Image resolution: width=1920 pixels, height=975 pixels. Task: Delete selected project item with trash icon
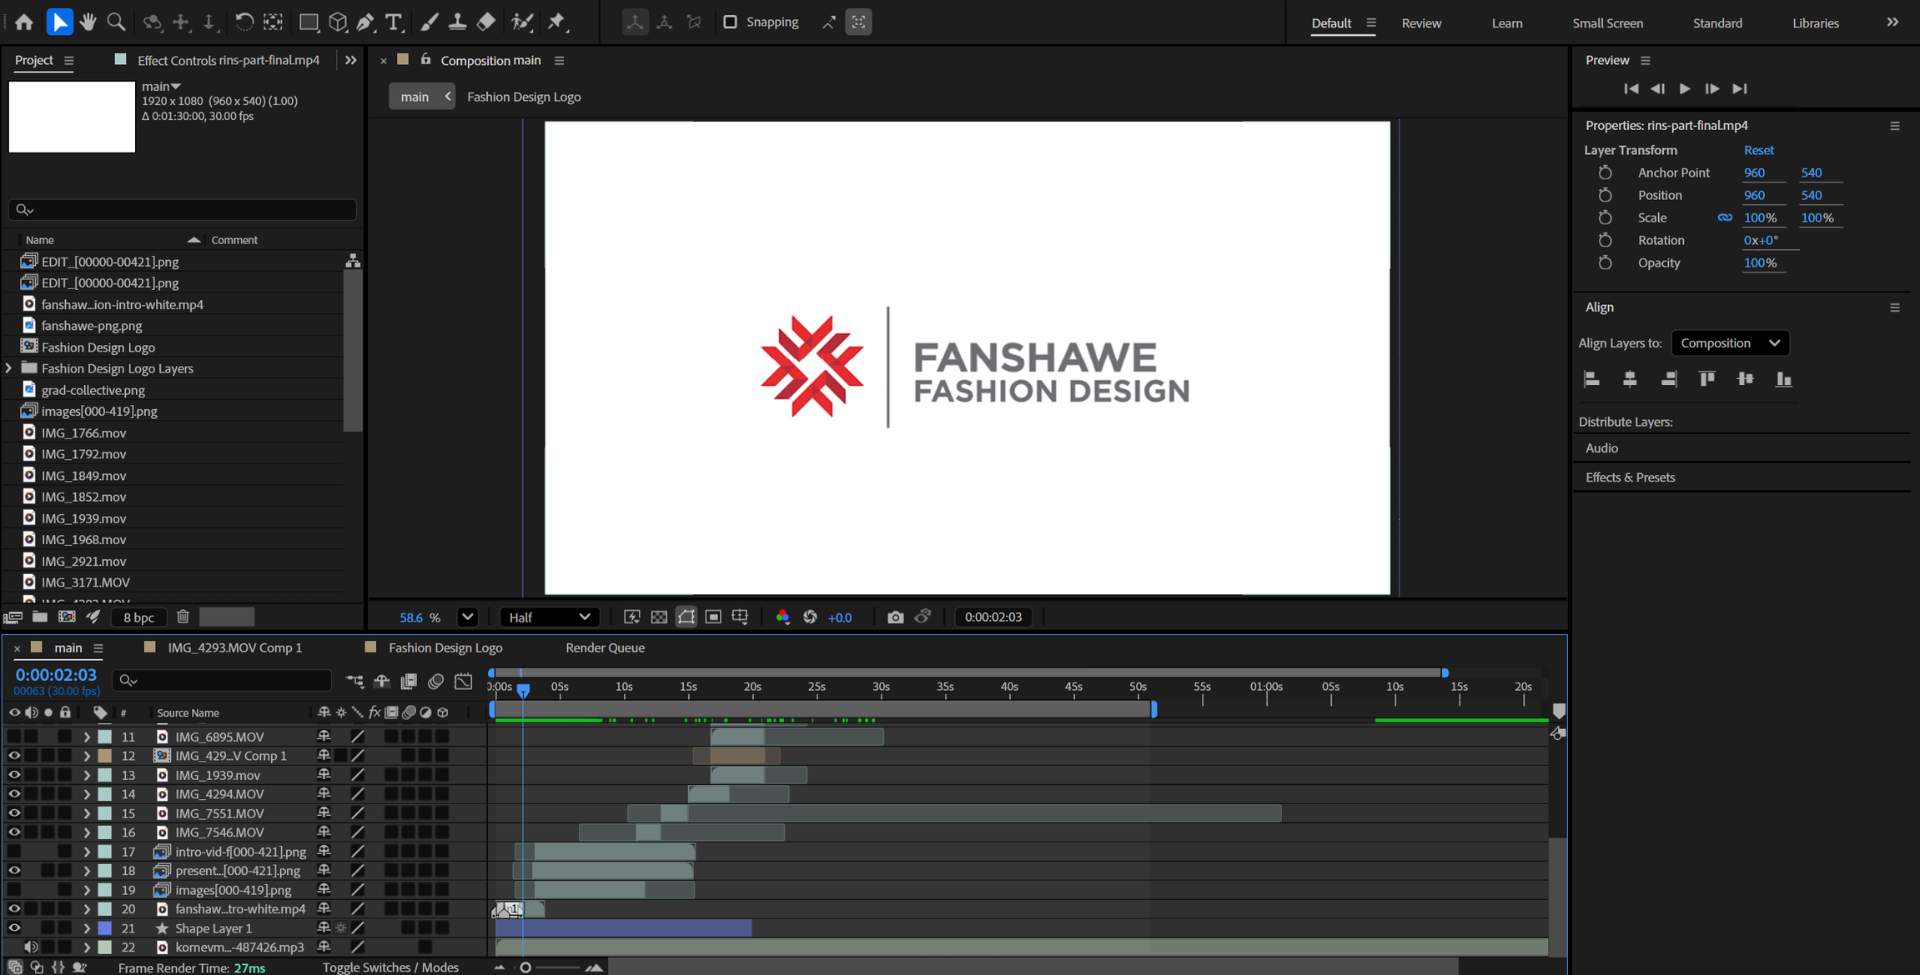[183, 617]
